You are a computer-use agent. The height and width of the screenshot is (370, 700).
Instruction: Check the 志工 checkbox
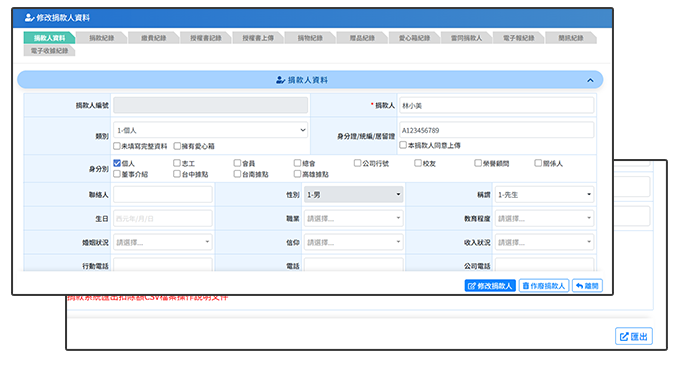point(177,163)
